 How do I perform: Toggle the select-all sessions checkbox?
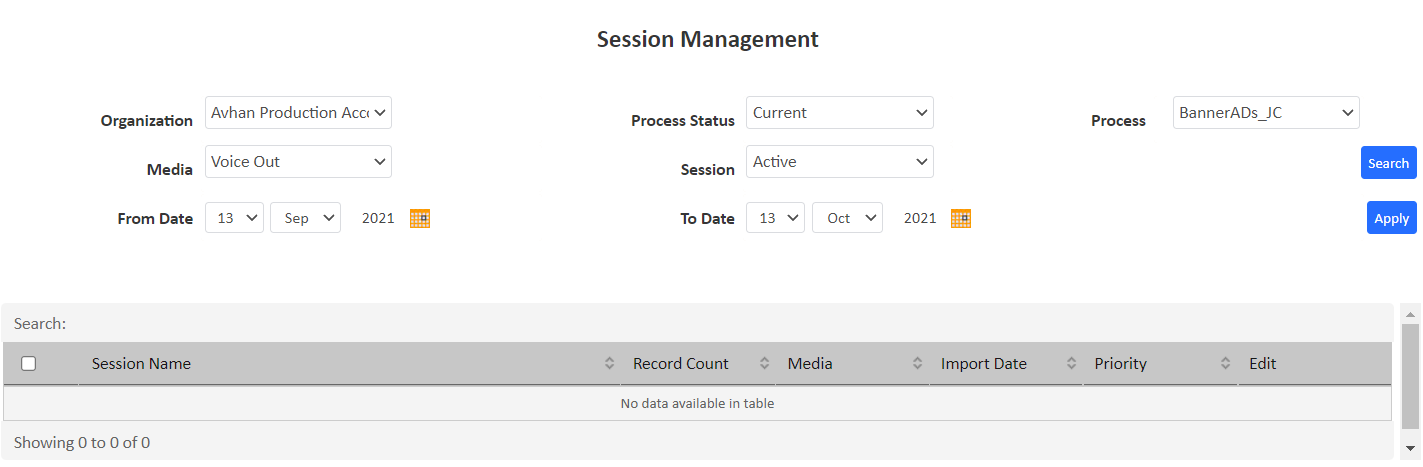pos(29,364)
